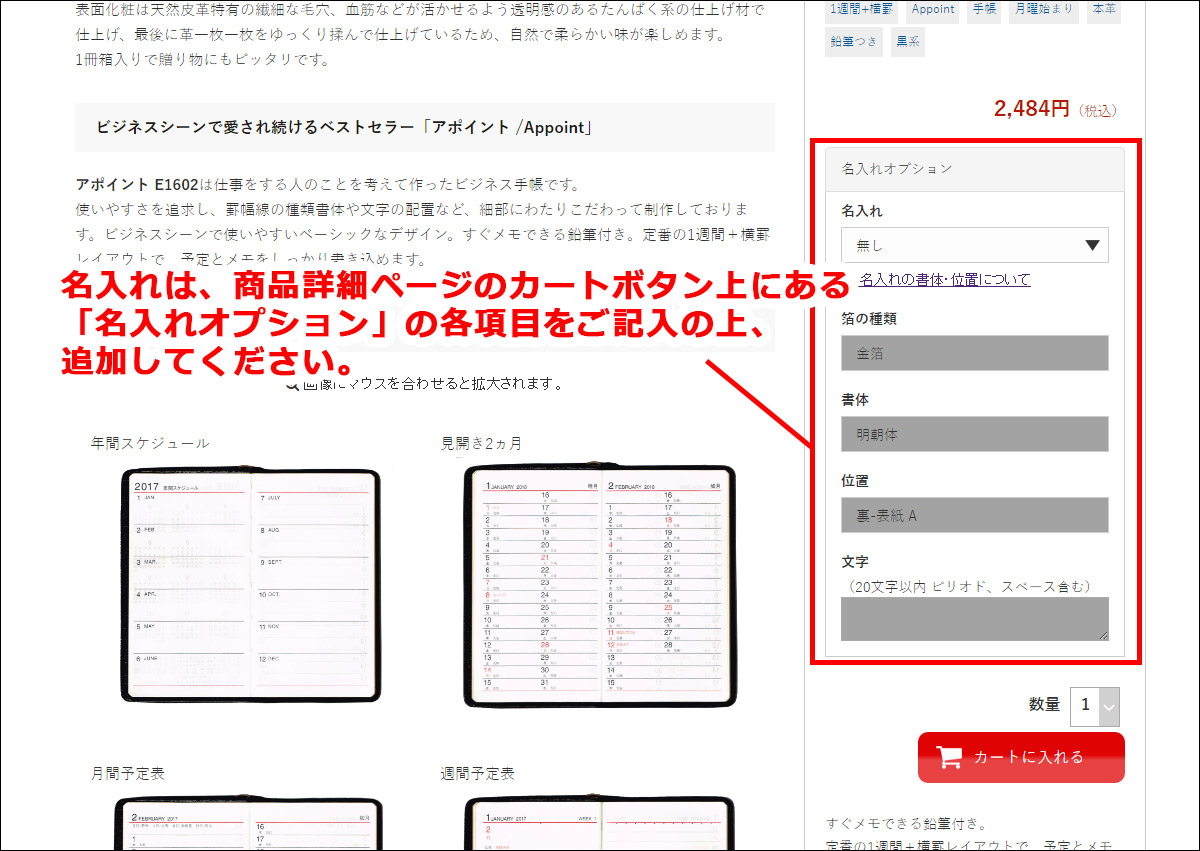Open the 箔の種類 field showing 金箔
The image size is (1200, 851).
pyautogui.click(x=975, y=353)
